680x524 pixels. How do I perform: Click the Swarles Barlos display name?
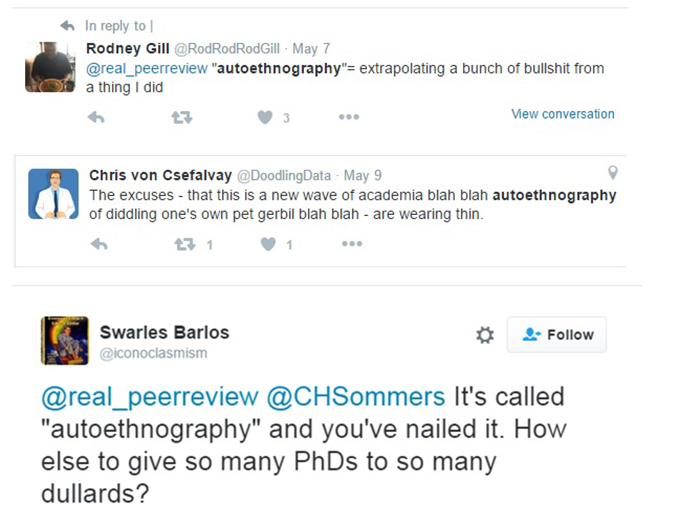click(164, 332)
